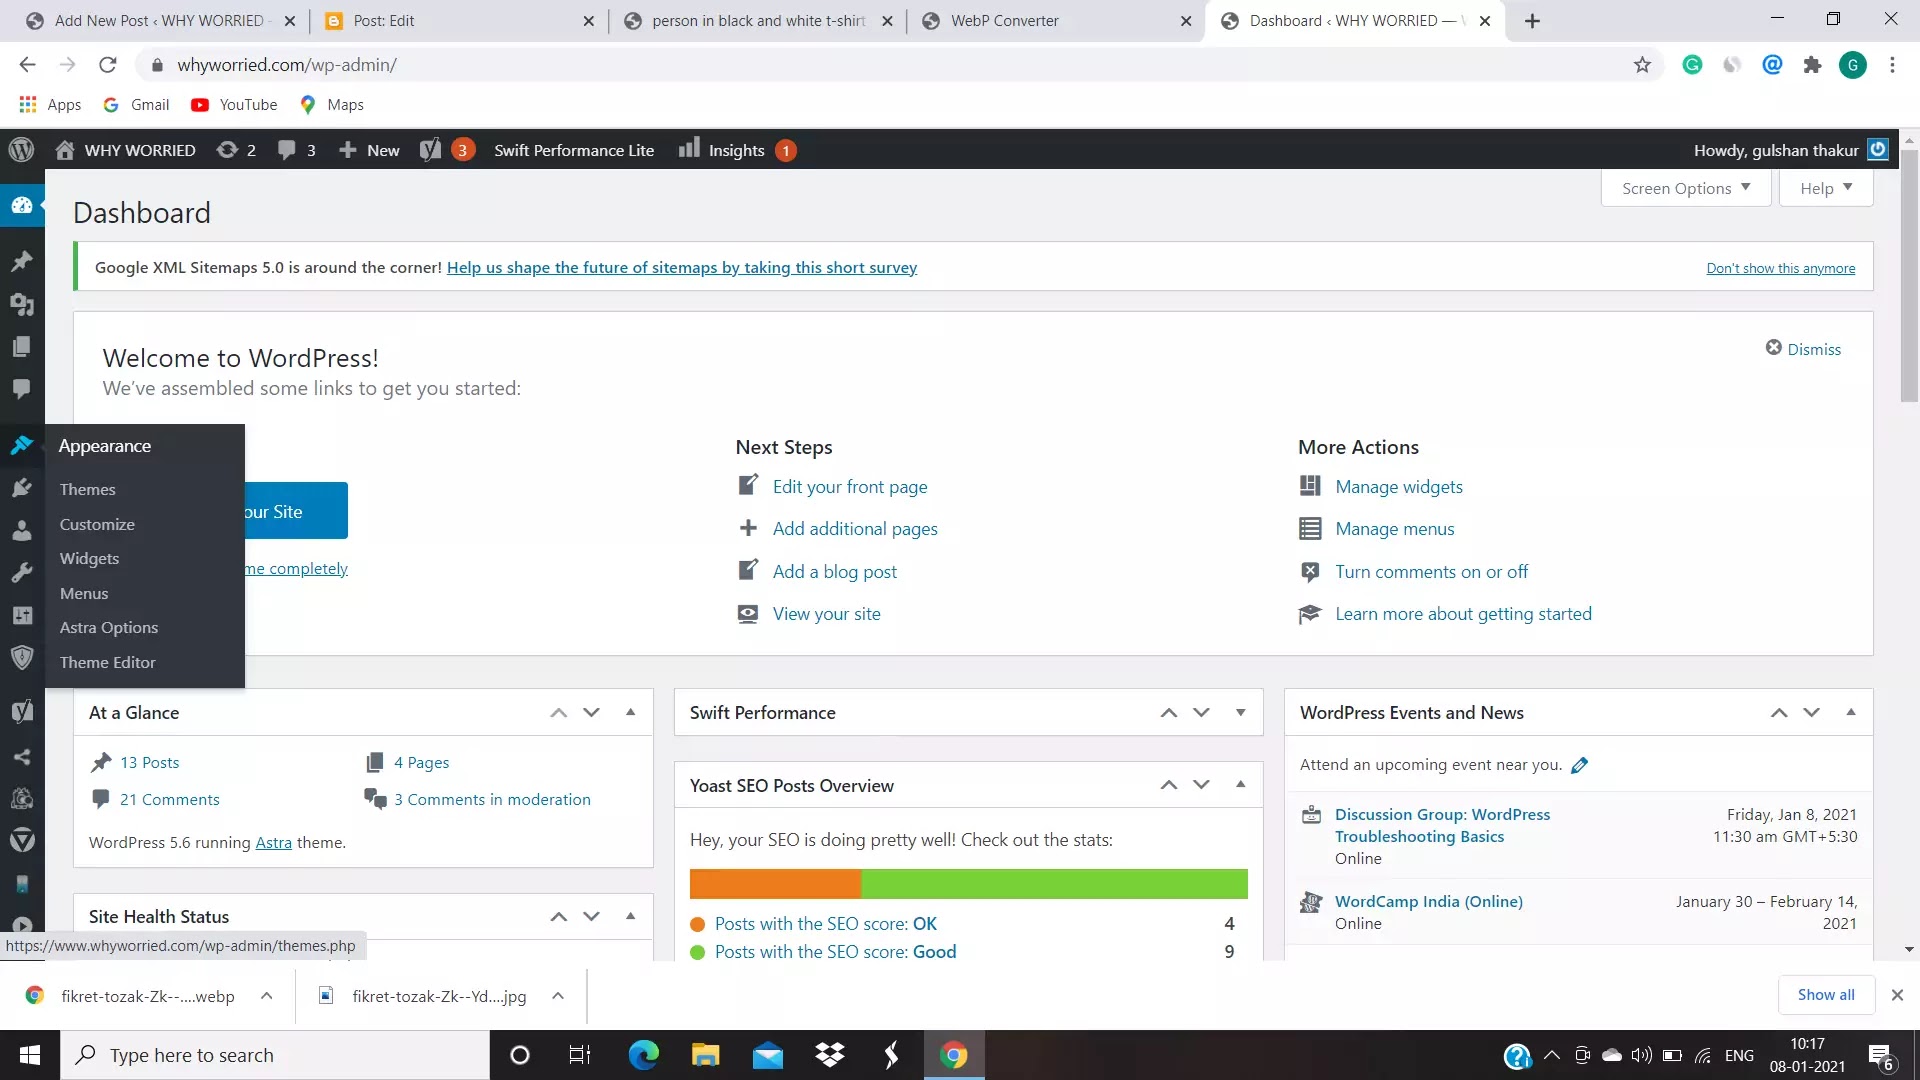Edit event location with pencil icon
1920x1080 pixels.
[1580, 765]
